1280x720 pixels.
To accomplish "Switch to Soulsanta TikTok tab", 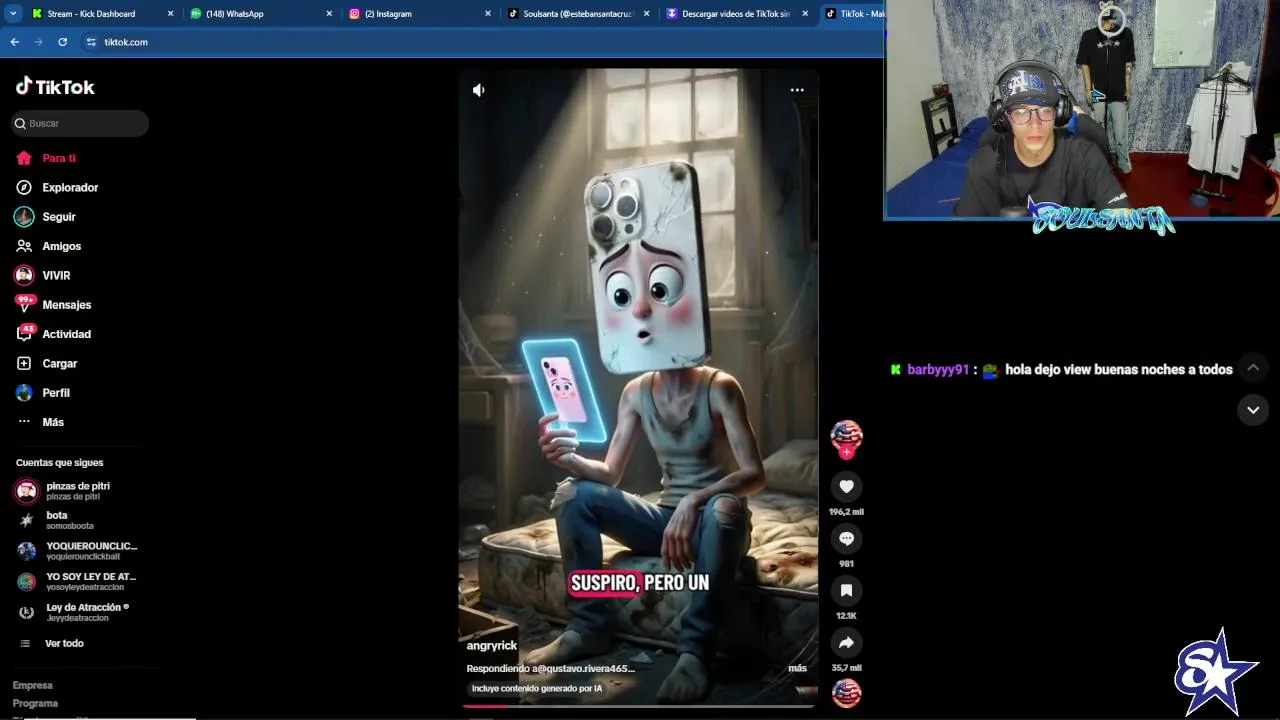I will click(578, 14).
